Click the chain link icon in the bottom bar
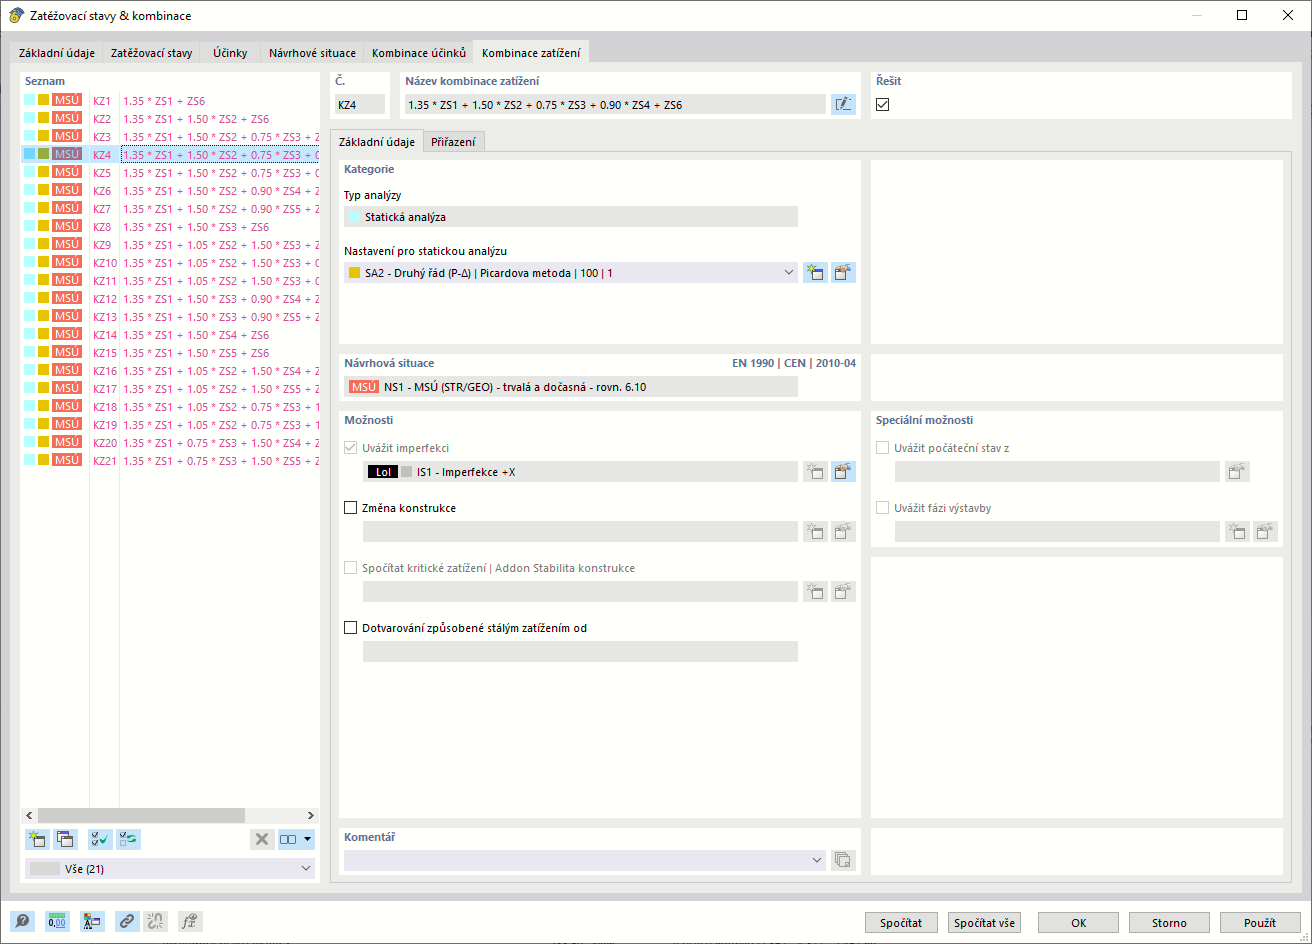This screenshot has width=1312, height=944. [127, 922]
